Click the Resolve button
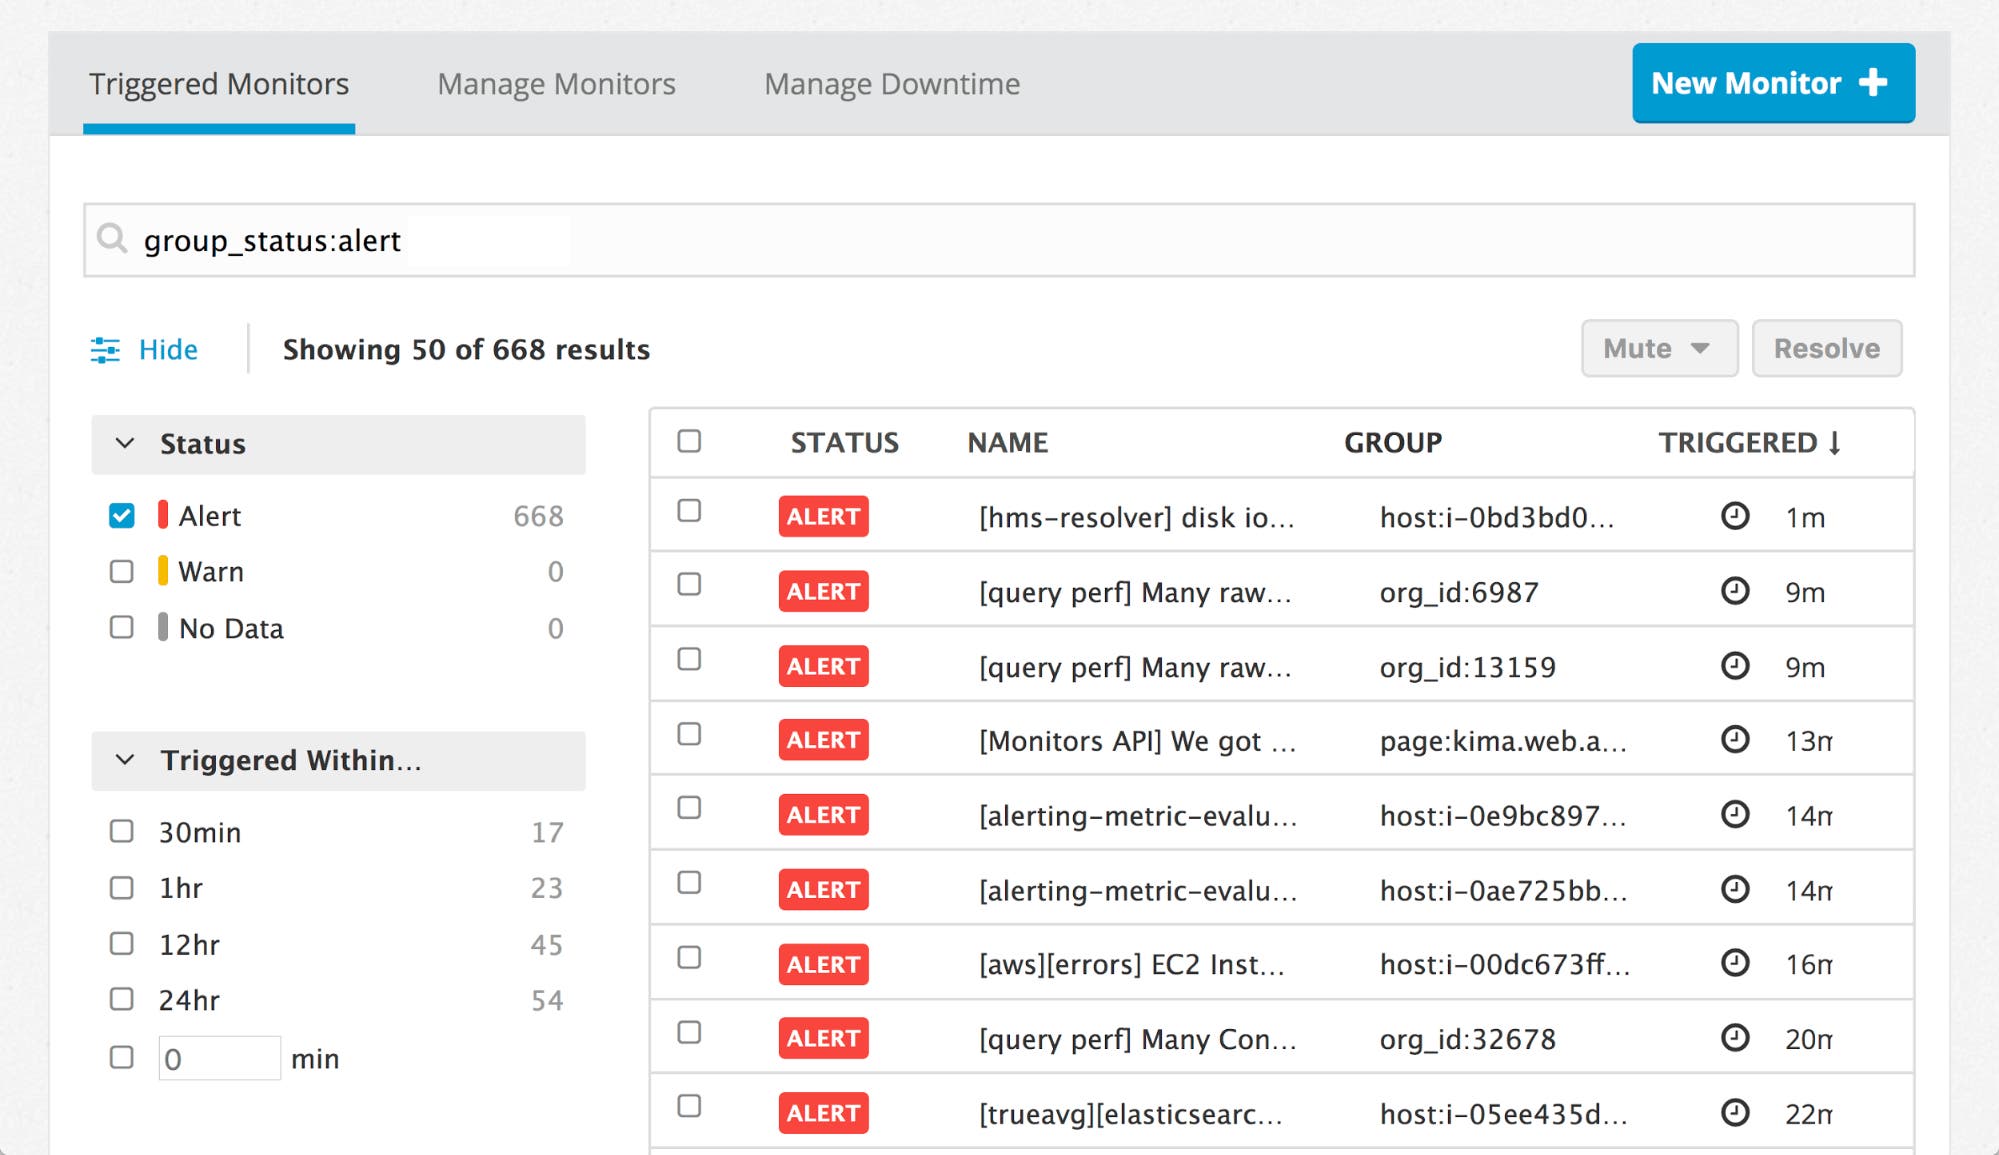Image resolution: width=1999 pixels, height=1155 pixels. (x=1826, y=349)
